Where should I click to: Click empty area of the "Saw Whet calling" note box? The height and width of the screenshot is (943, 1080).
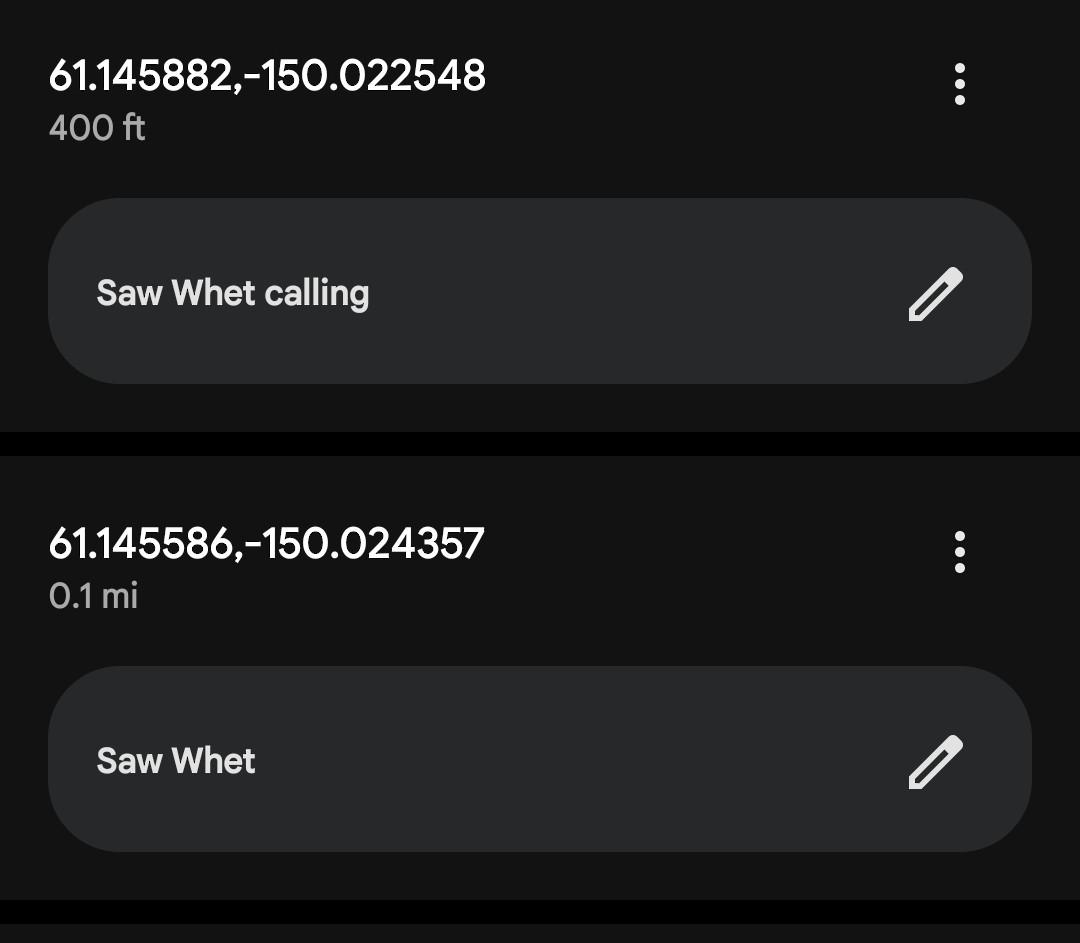tap(620, 292)
